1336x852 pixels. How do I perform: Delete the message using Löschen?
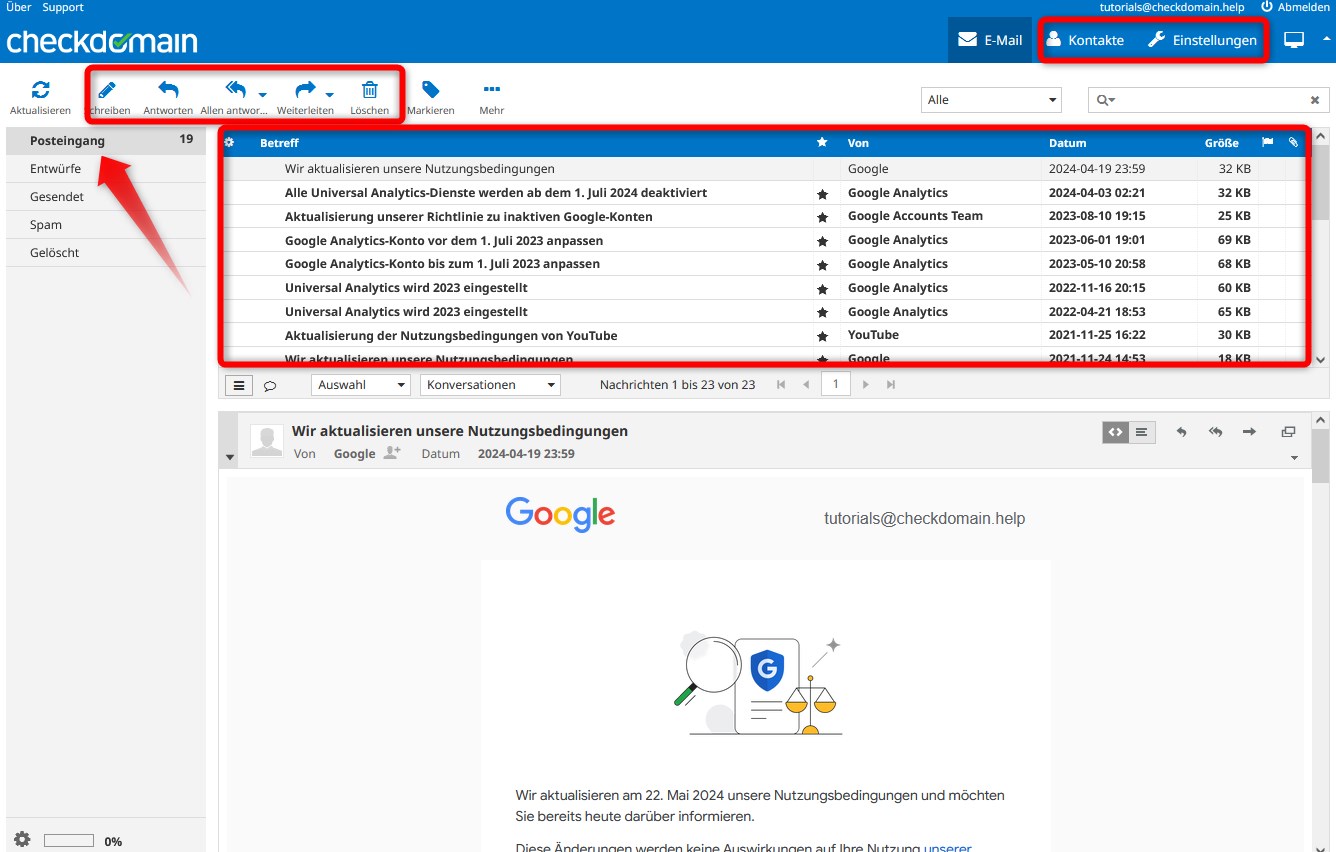tap(370, 98)
